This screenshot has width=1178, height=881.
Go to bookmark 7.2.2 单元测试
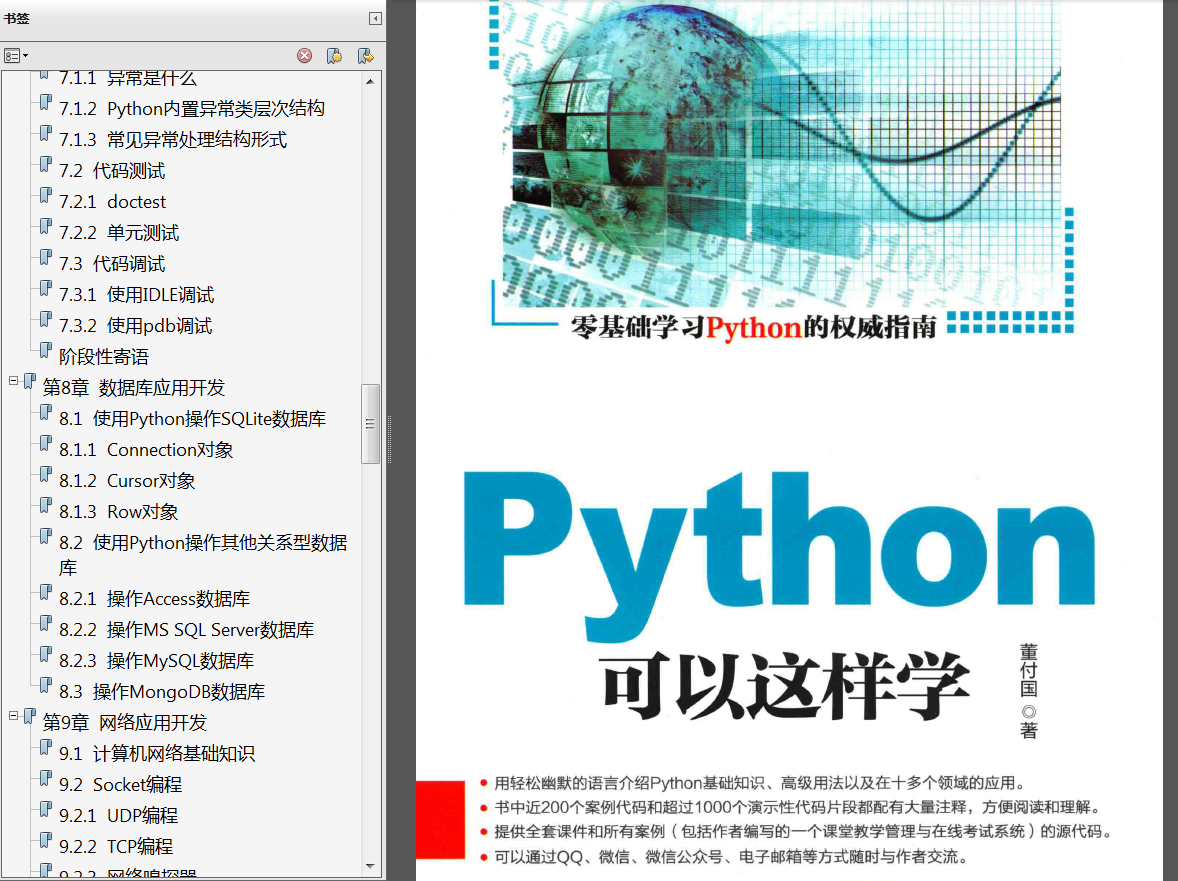[x=119, y=233]
